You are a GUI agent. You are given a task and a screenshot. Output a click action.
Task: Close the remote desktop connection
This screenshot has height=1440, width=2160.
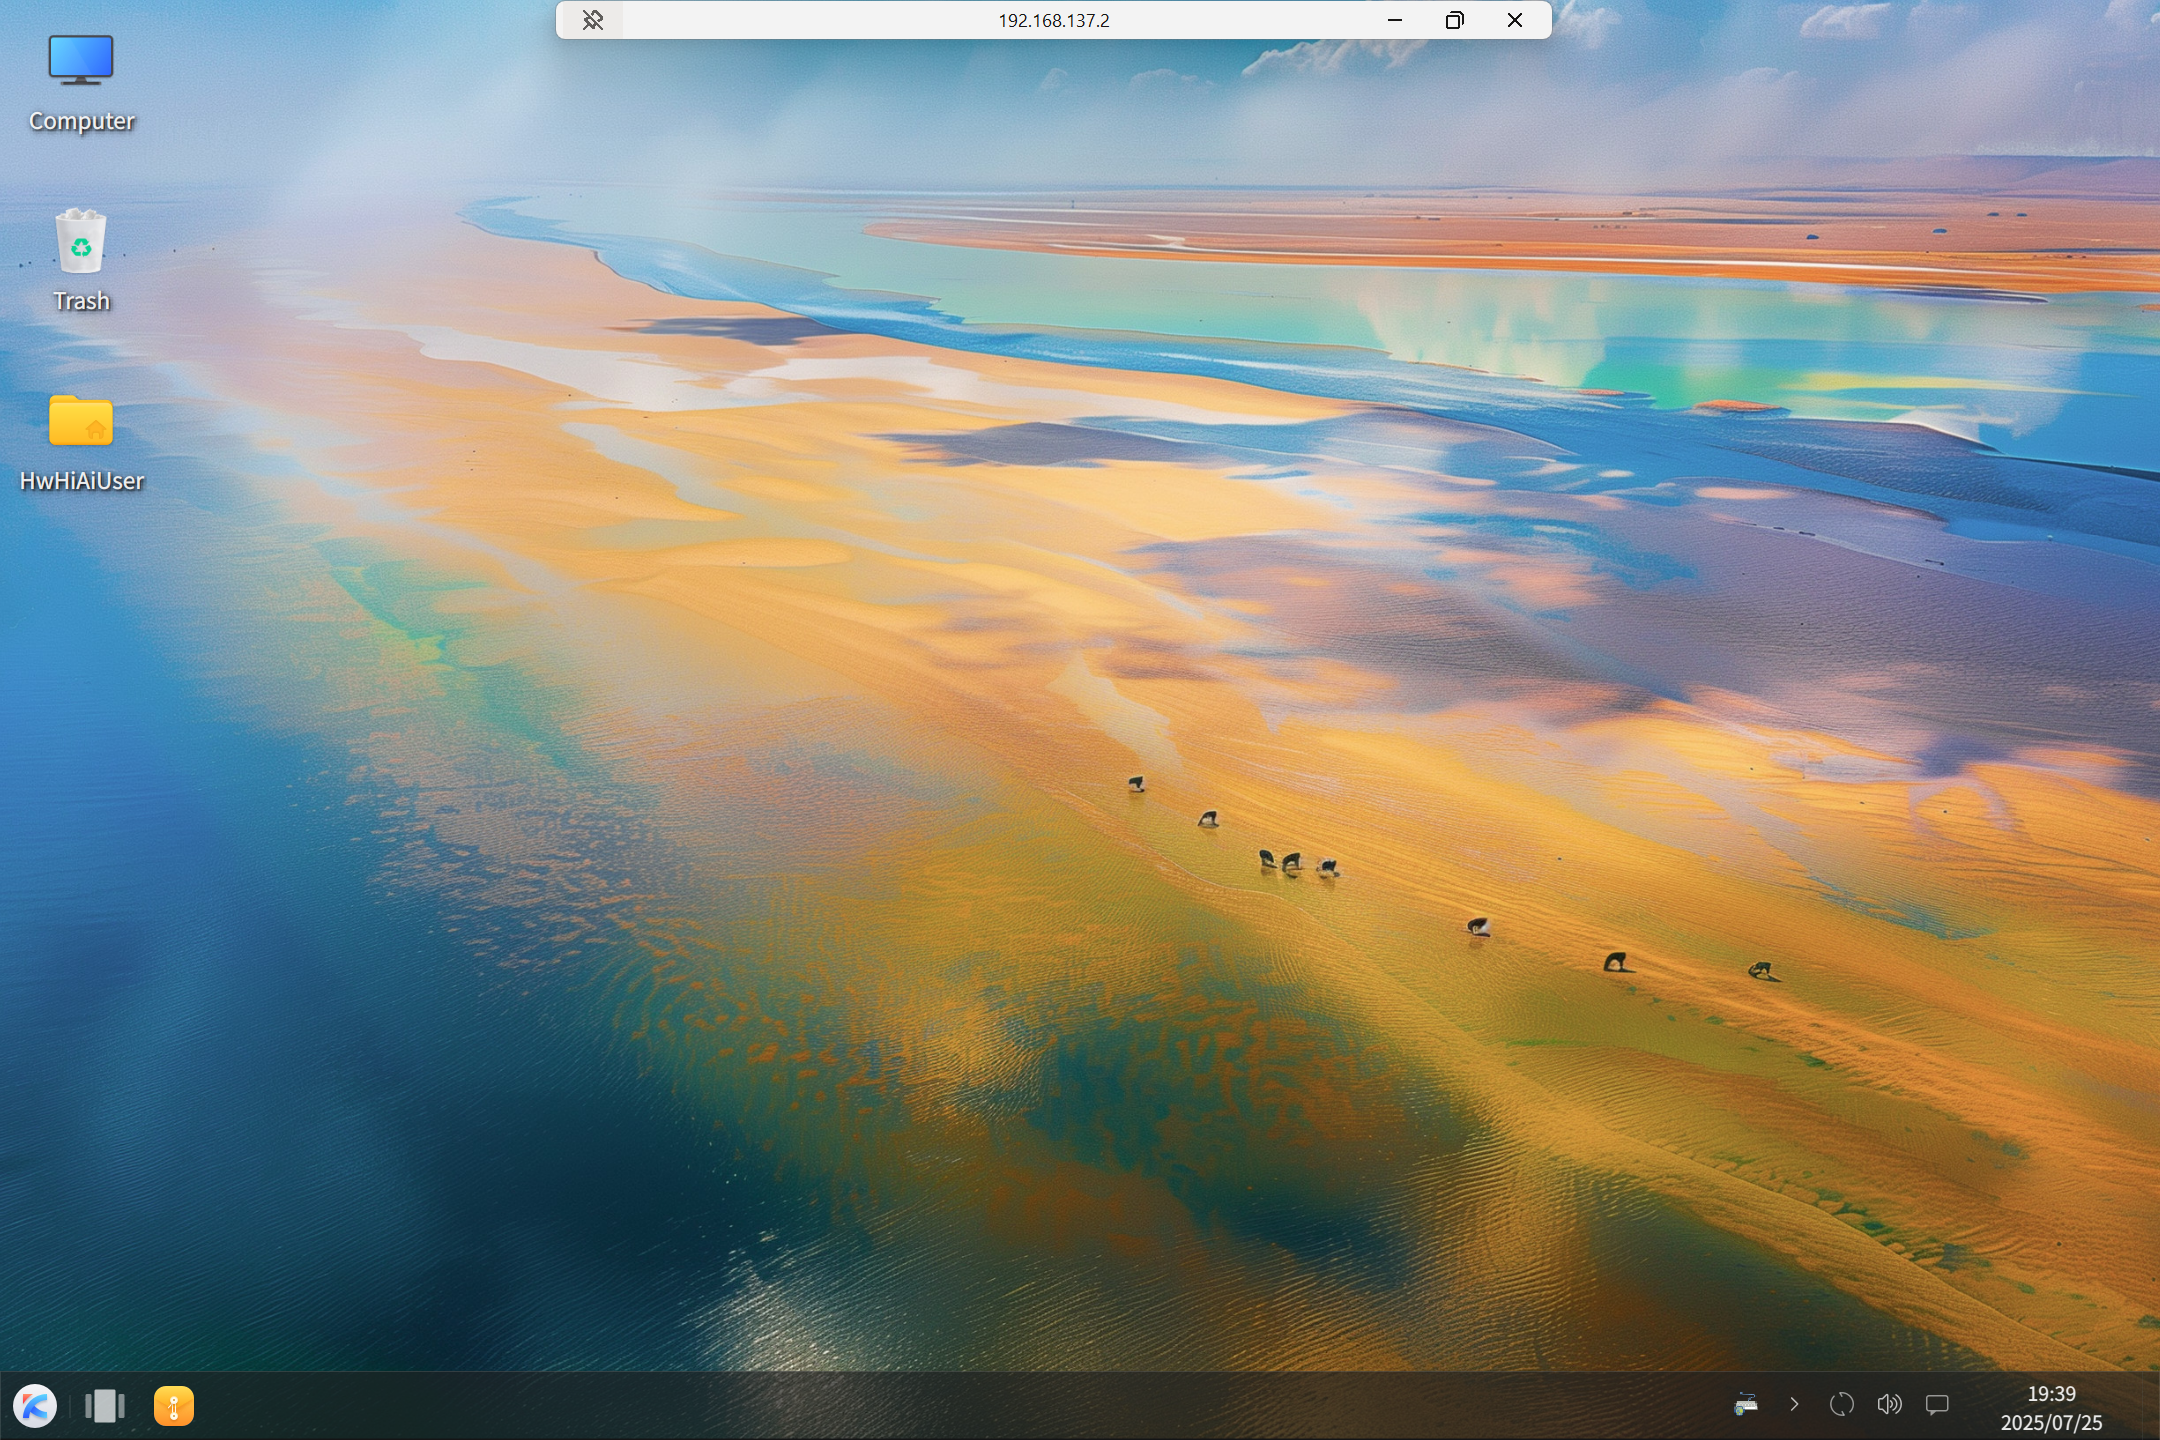(1515, 20)
